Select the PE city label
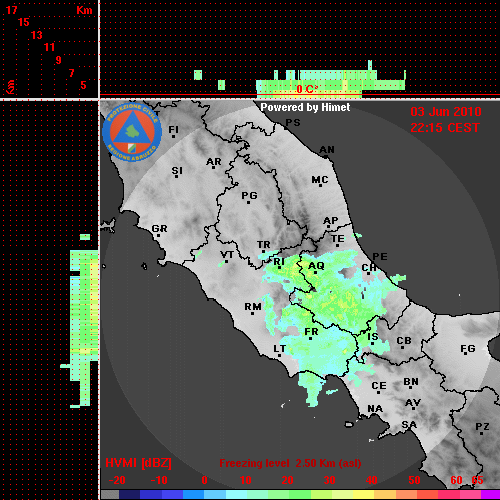Viewport: 500px width, 500px height. click(380, 256)
